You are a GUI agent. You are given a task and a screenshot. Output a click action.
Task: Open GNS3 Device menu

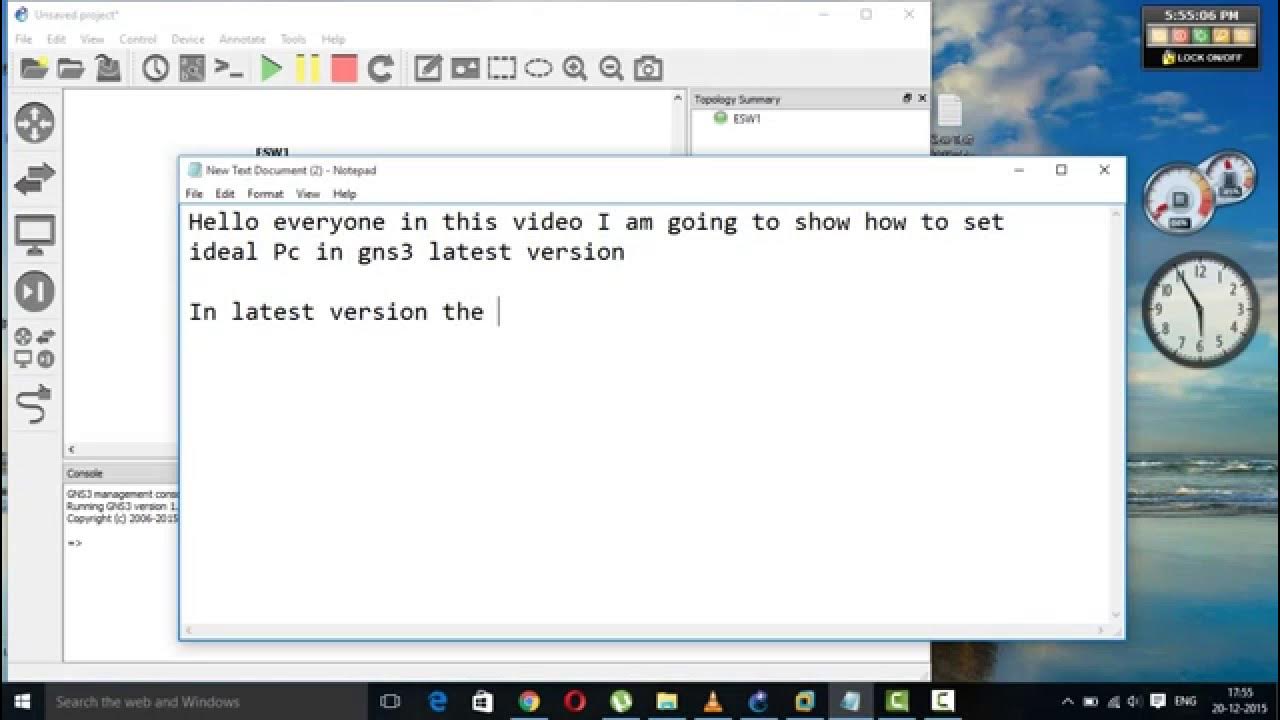(187, 39)
